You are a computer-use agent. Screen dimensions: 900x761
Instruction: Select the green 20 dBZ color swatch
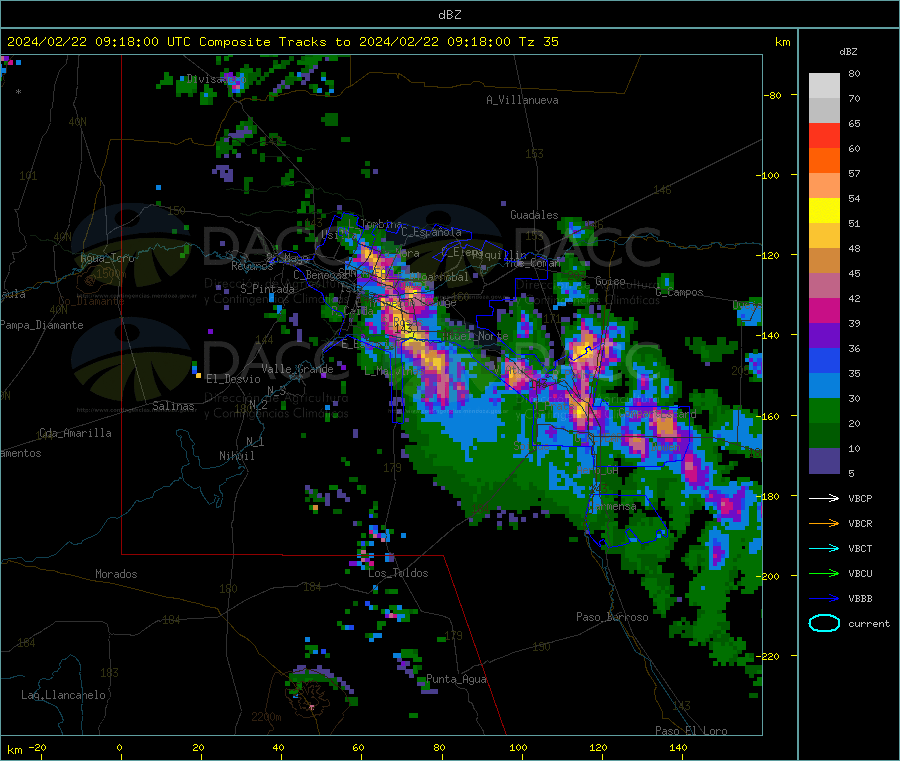pos(824,411)
